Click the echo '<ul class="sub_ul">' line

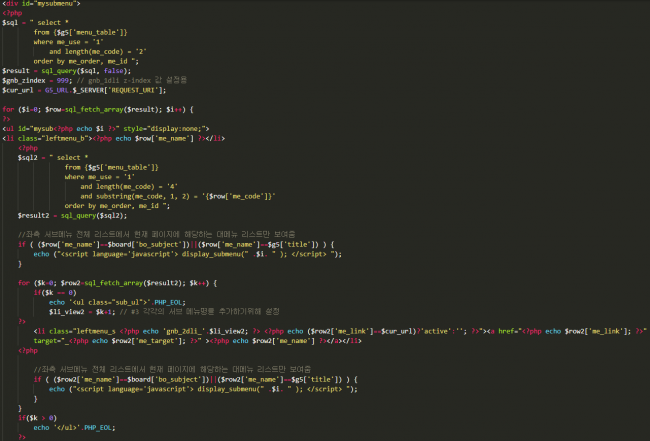click(117, 302)
